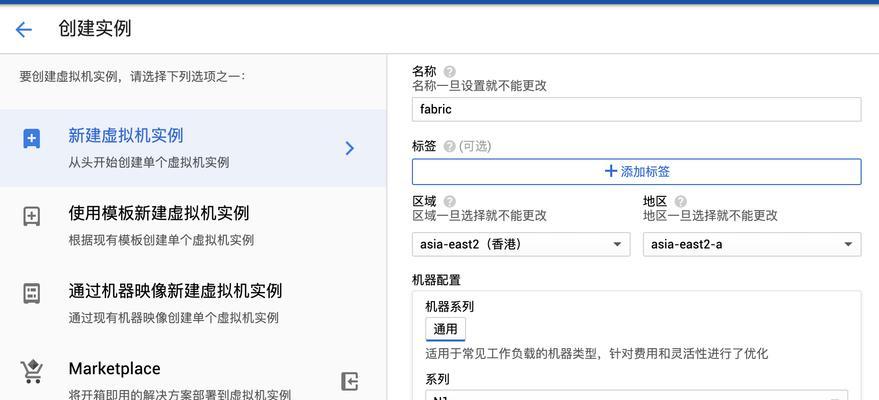Click the (可选) text beside 标签
The image size is (879, 400).
(475, 146)
